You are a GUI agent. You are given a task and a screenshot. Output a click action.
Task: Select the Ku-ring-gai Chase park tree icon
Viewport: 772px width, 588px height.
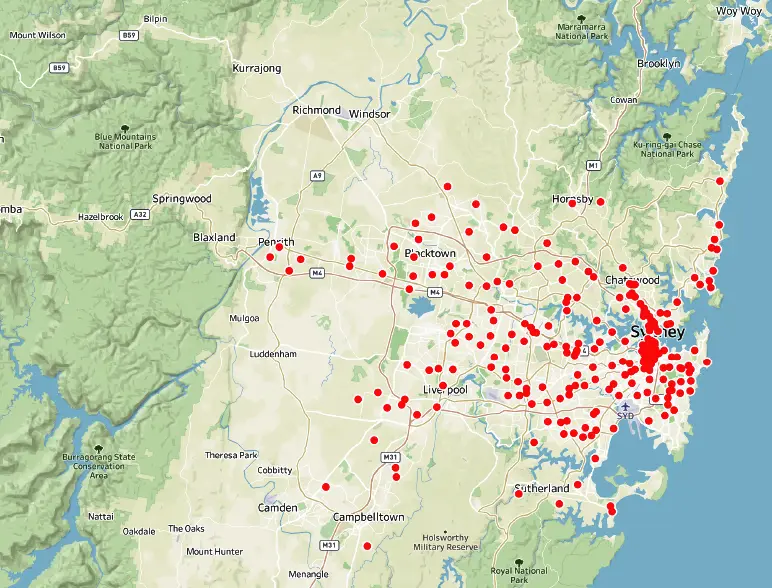click(666, 134)
